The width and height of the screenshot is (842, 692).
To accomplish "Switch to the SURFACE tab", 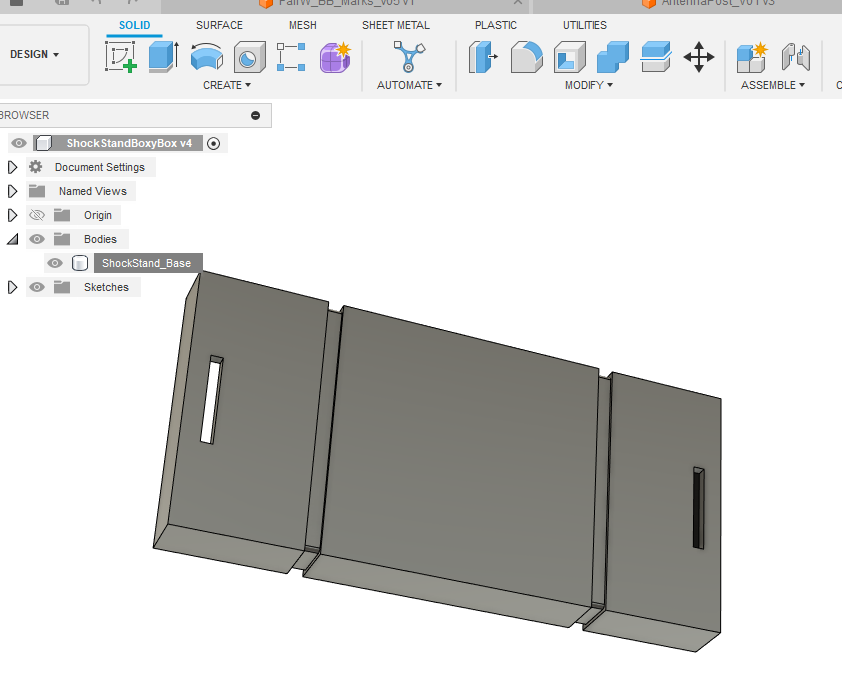I will (219, 25).
